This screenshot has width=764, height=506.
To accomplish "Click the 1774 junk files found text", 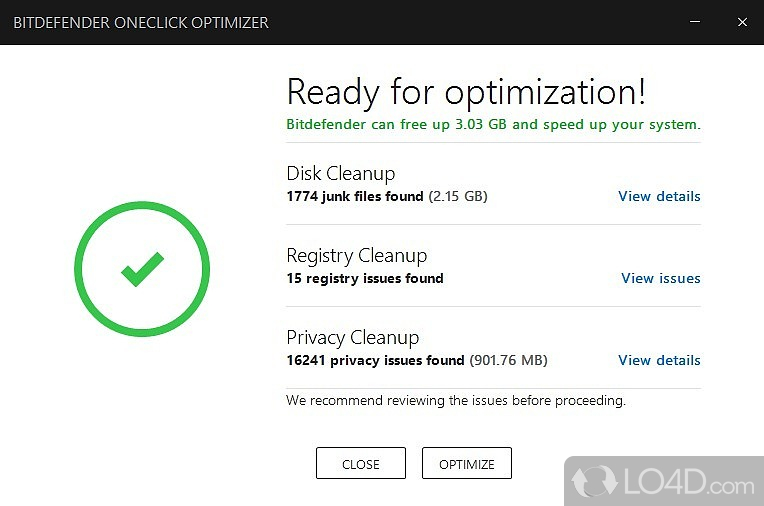I will pyautogui.click(x=355, y=196).
